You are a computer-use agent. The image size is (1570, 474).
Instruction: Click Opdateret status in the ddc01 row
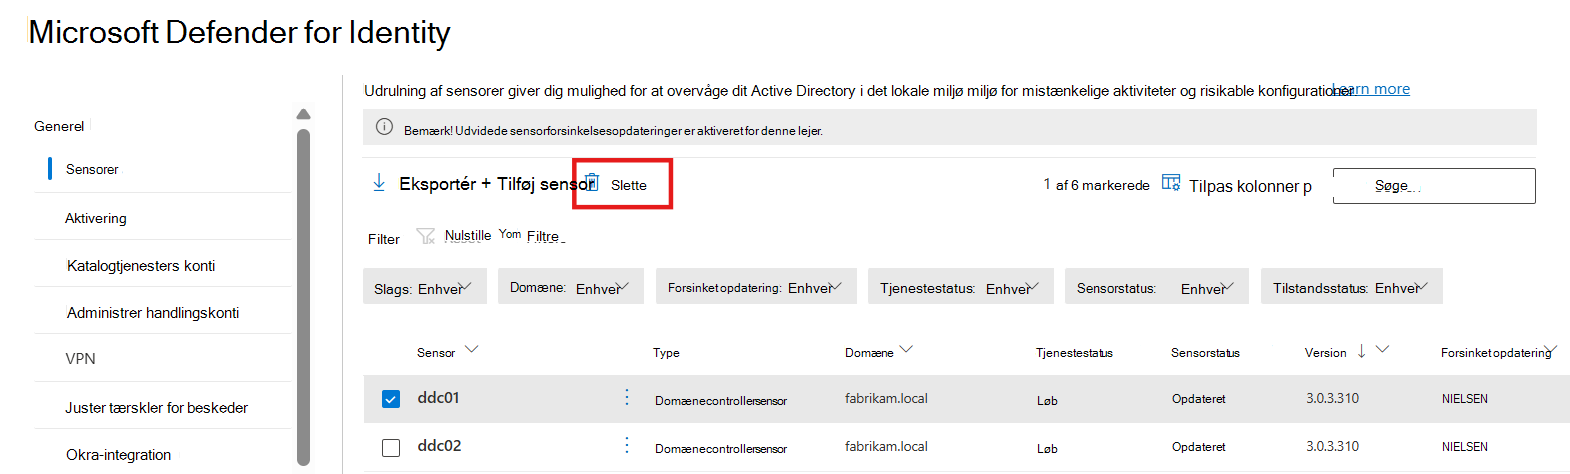point(1198,398)
